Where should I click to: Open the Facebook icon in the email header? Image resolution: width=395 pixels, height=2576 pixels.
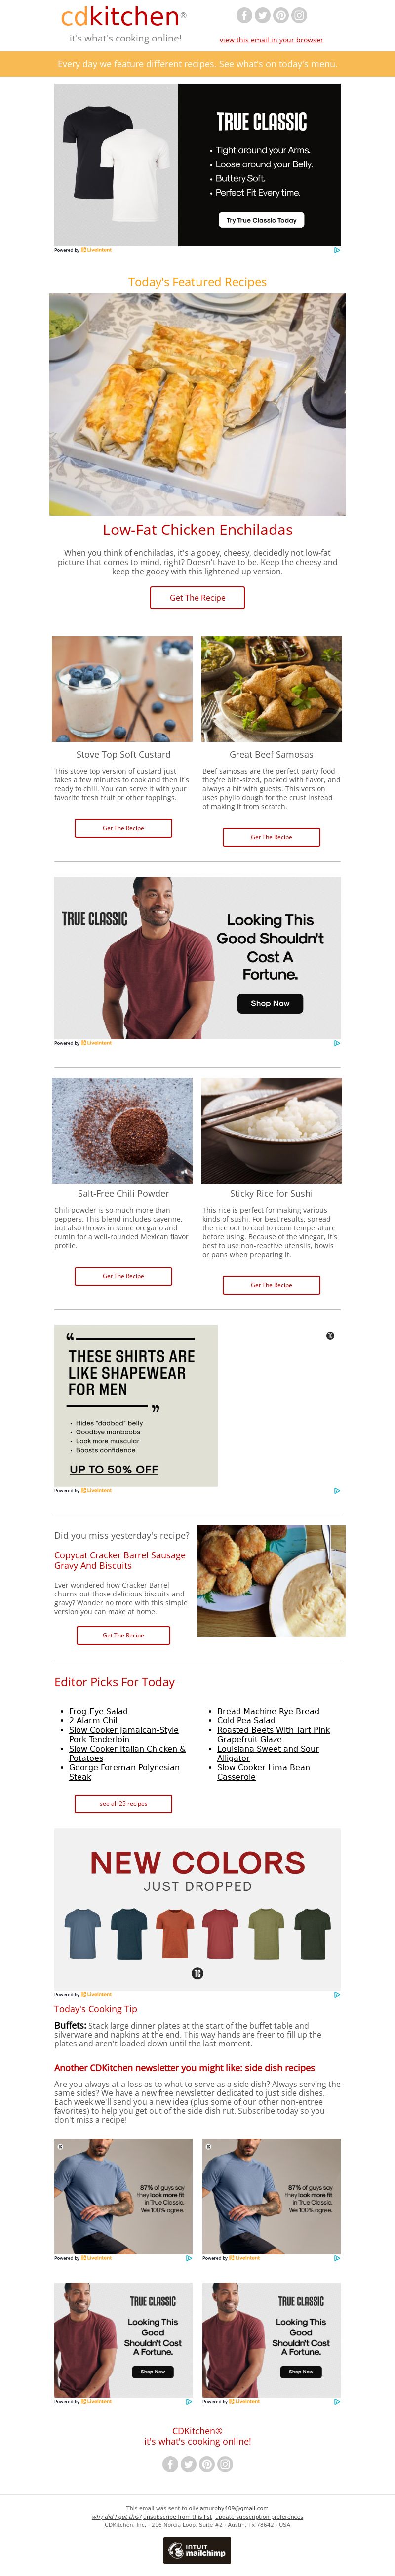pos(244,15)
